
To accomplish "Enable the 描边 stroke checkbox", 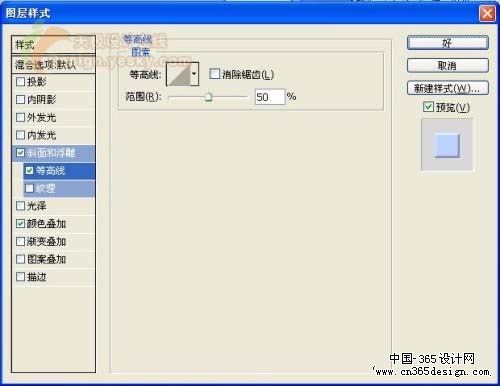I will (20, 276).
